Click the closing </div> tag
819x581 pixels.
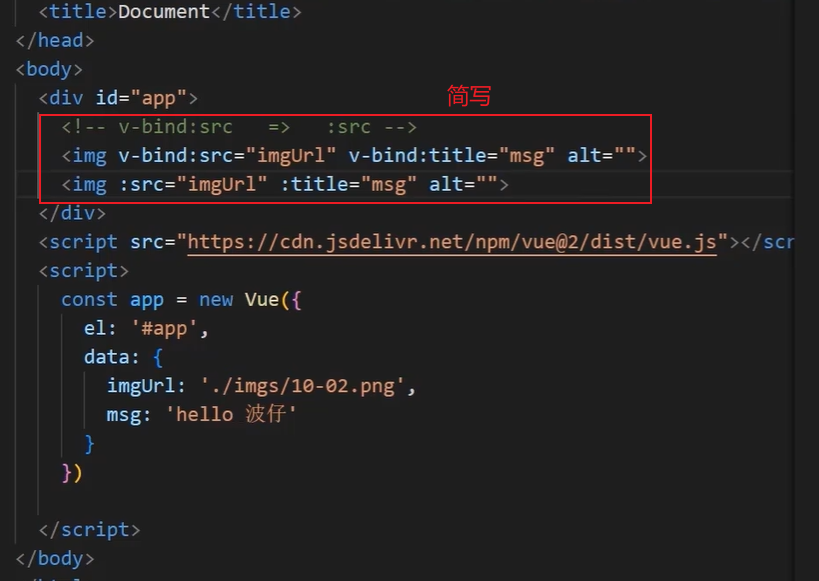tap(72, 213)
